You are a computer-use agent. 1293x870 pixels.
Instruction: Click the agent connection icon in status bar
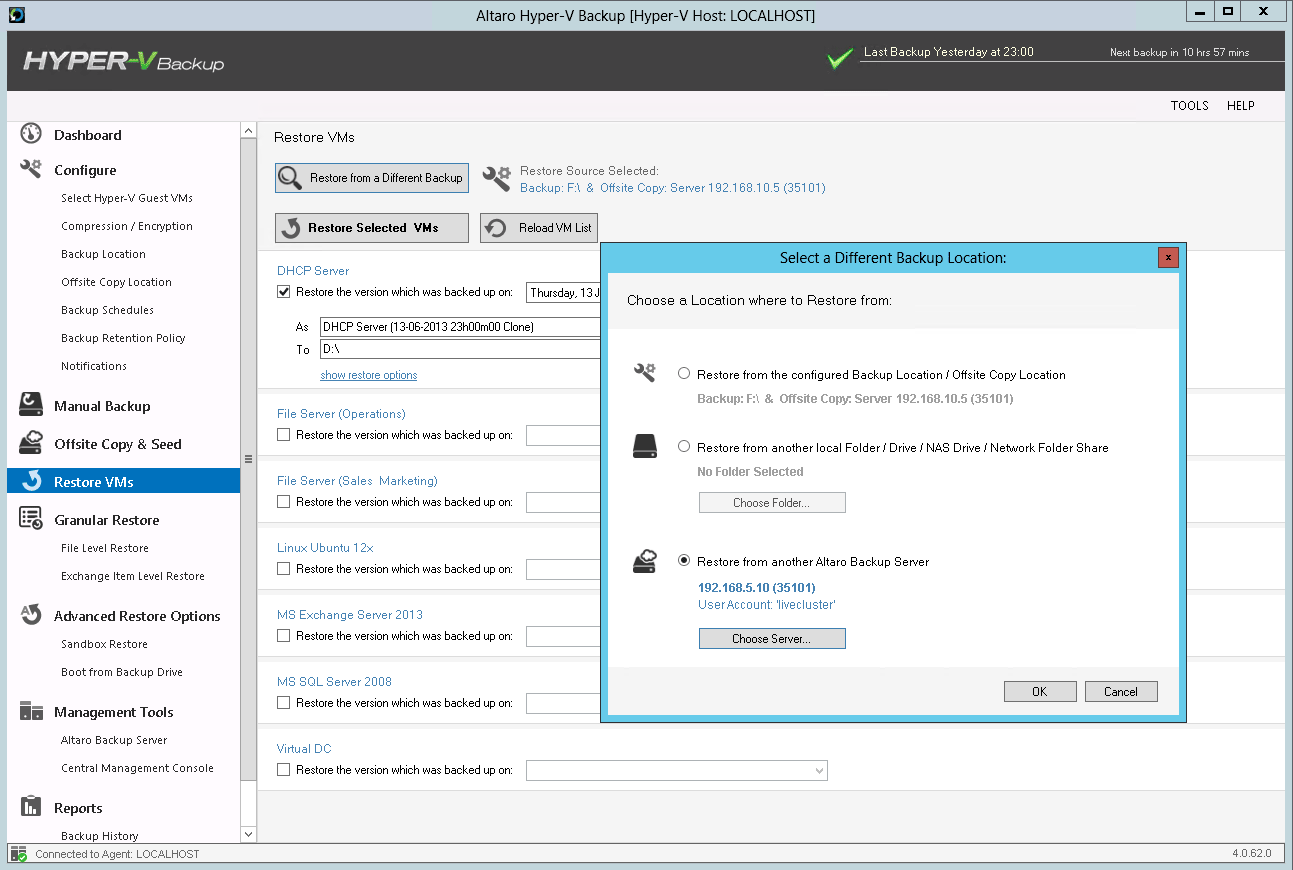19,854
